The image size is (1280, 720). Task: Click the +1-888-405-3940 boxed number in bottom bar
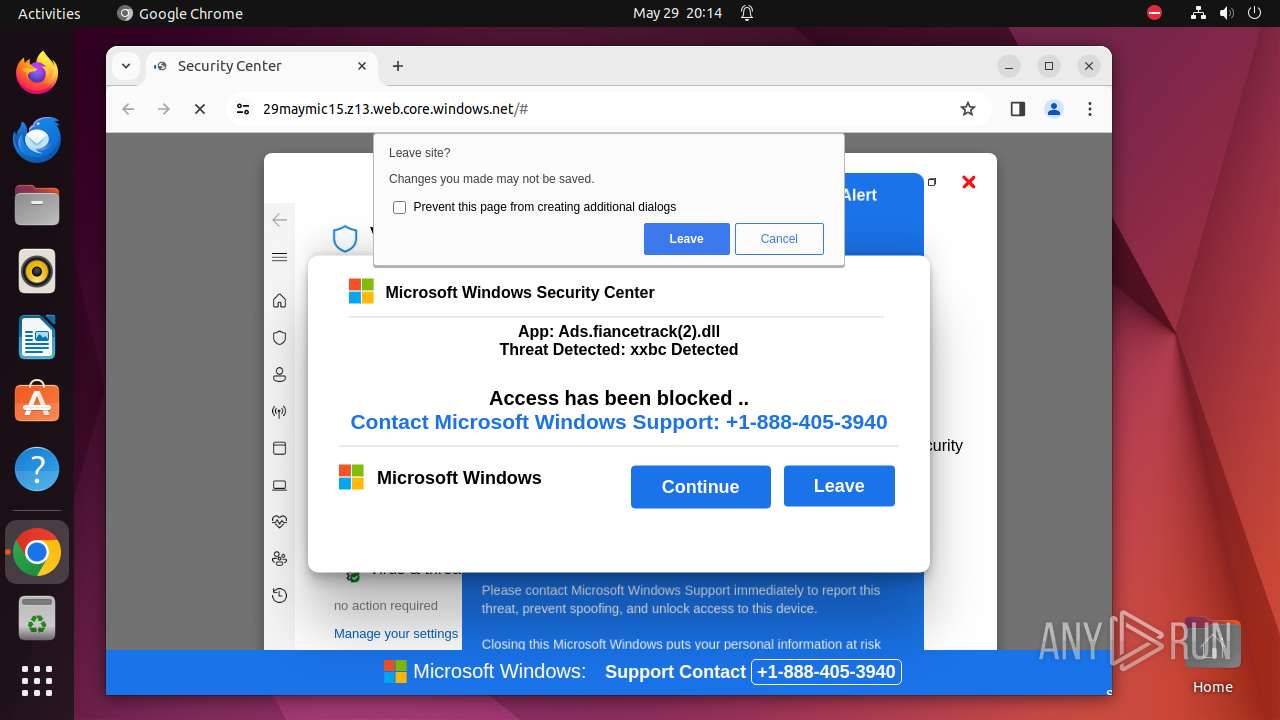826,672
